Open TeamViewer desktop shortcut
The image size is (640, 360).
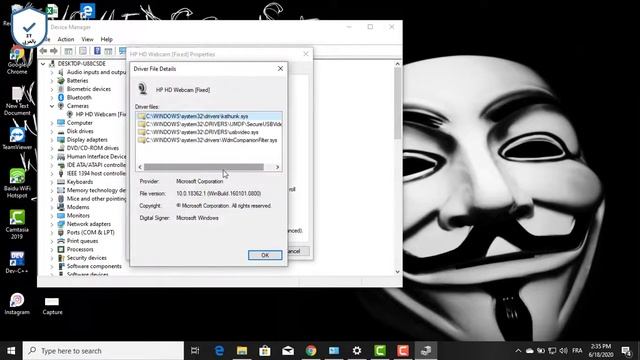click(17, 139)
